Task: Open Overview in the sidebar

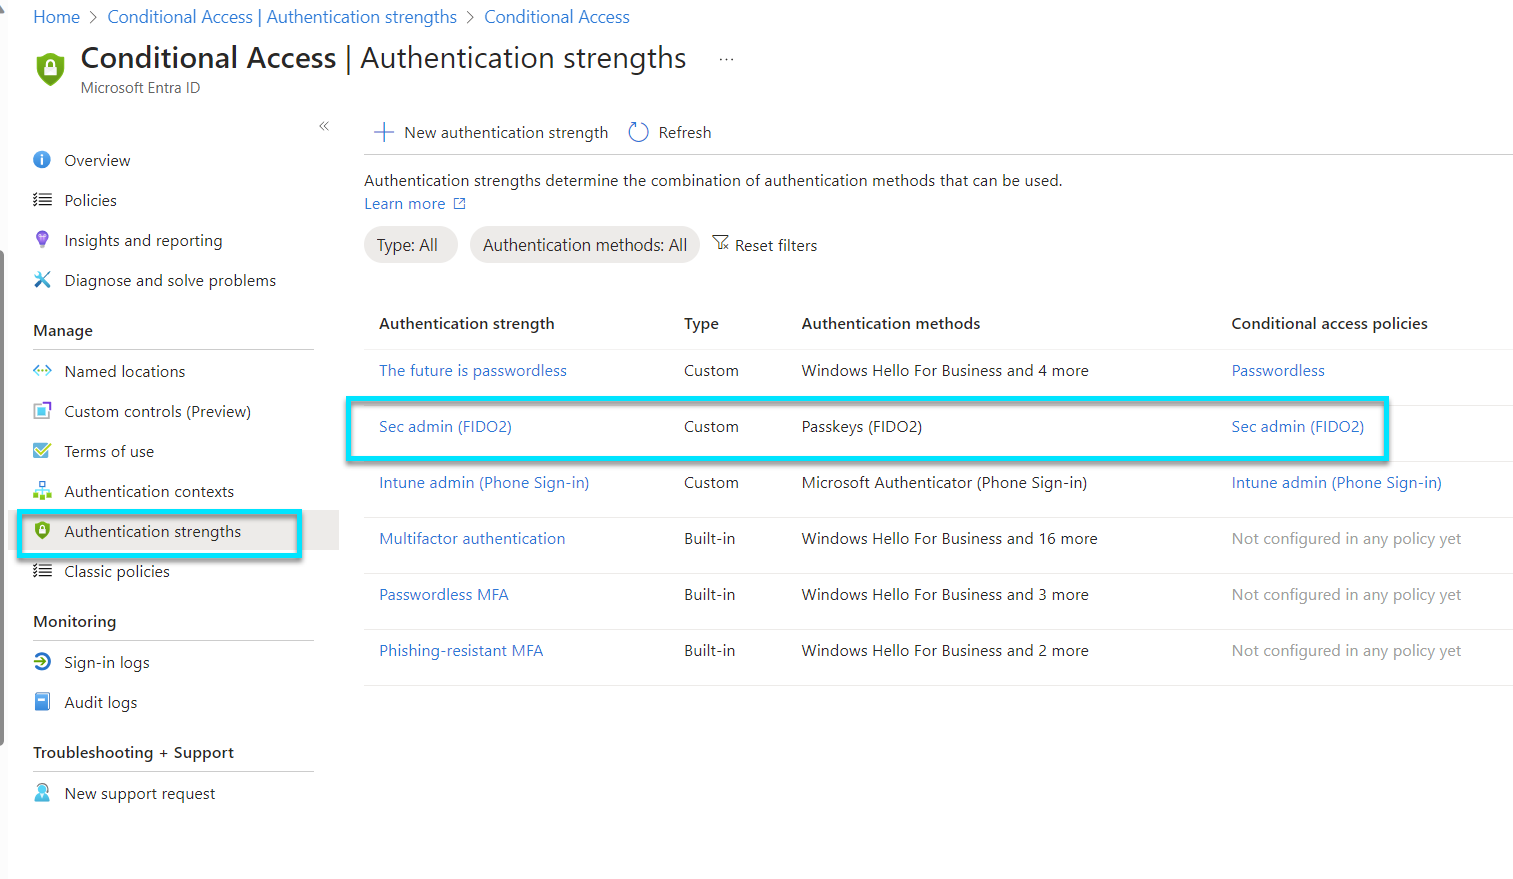Action: click(x=97, y=160)
